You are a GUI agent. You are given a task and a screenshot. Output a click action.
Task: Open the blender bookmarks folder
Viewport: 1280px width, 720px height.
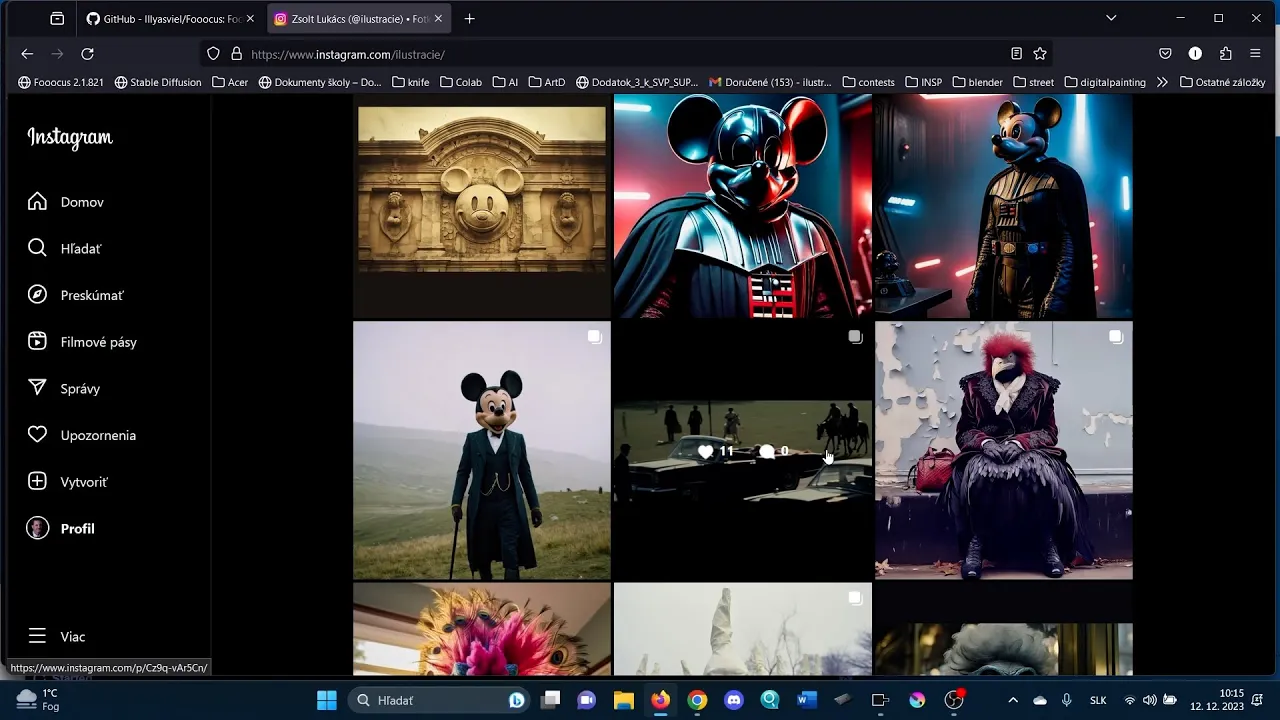[x=978, y=82]
